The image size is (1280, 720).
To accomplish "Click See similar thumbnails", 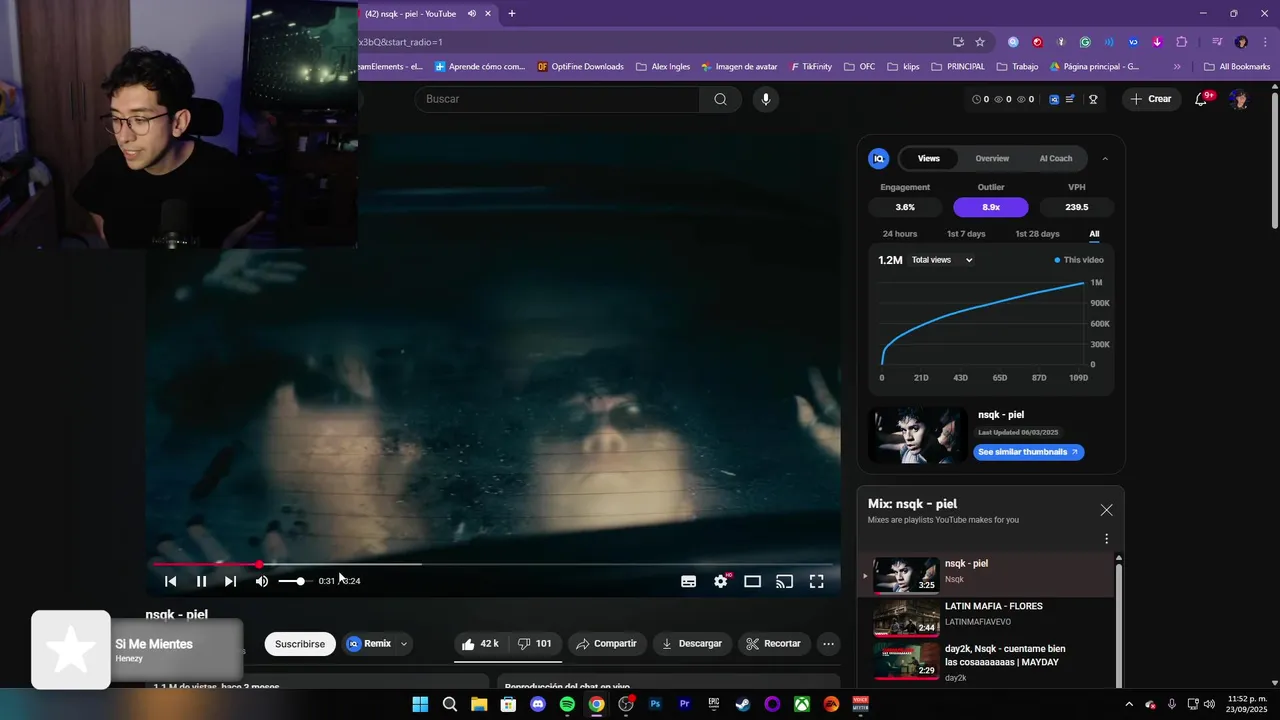I will coord(1028,452).
